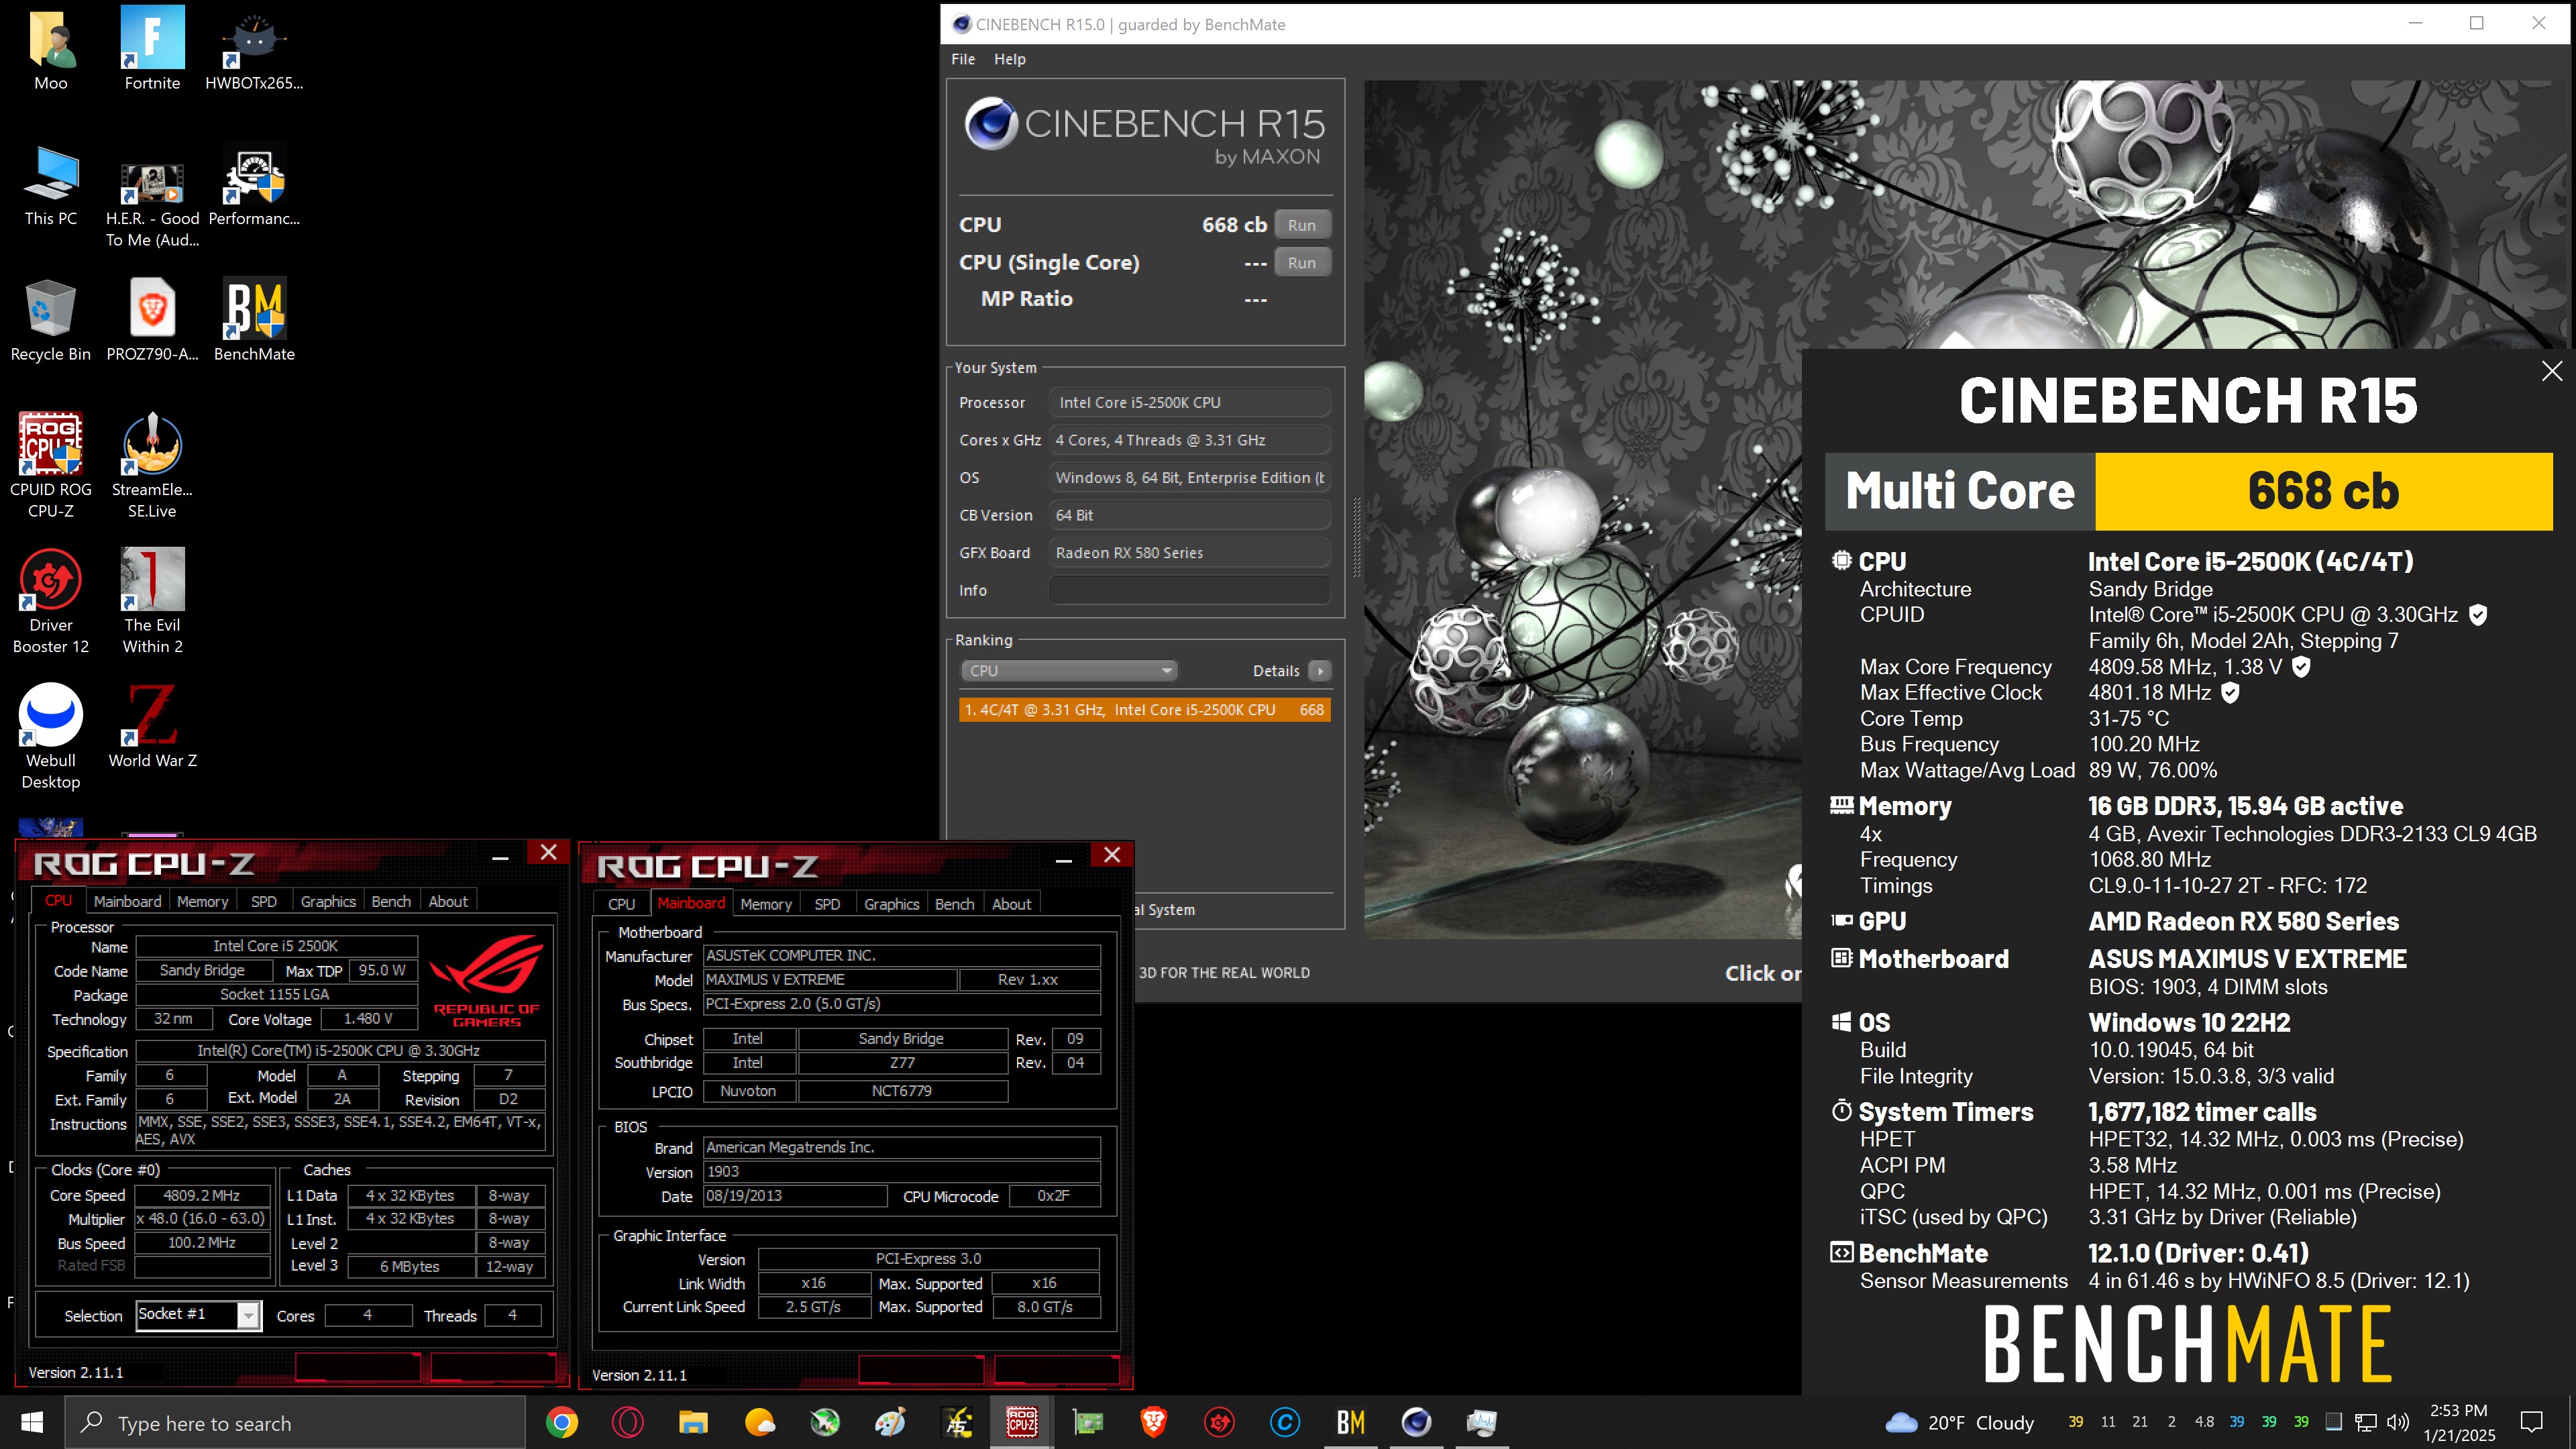Click the Multi Core 668 cb score banner
This screenshot has width=2576, height=1449.
[x=2189, y=491]
